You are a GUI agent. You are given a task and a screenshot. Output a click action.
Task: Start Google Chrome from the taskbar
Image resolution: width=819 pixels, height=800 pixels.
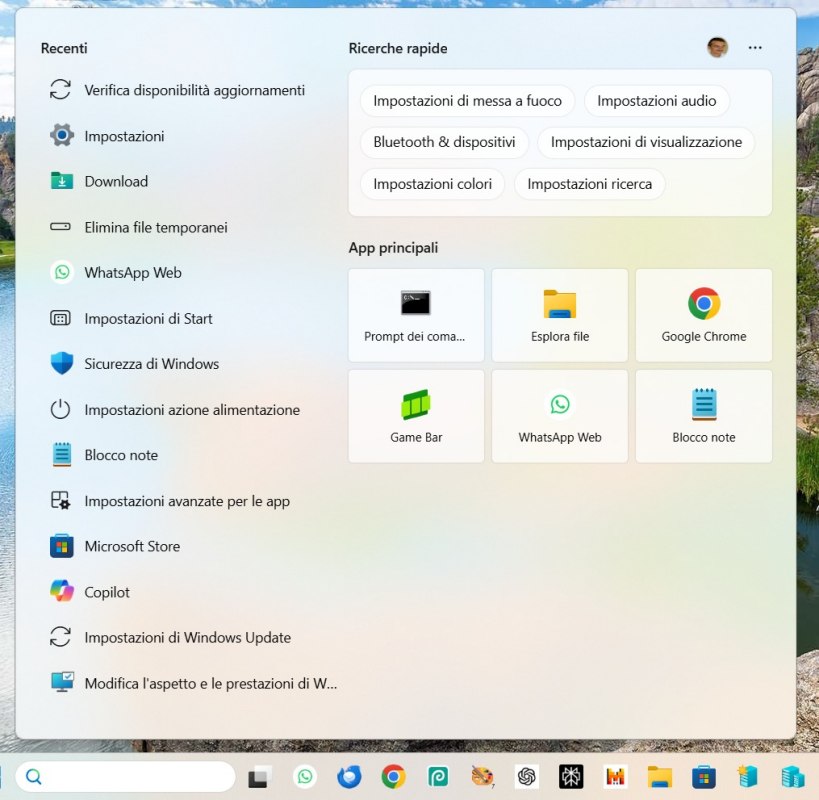[394, 776]
